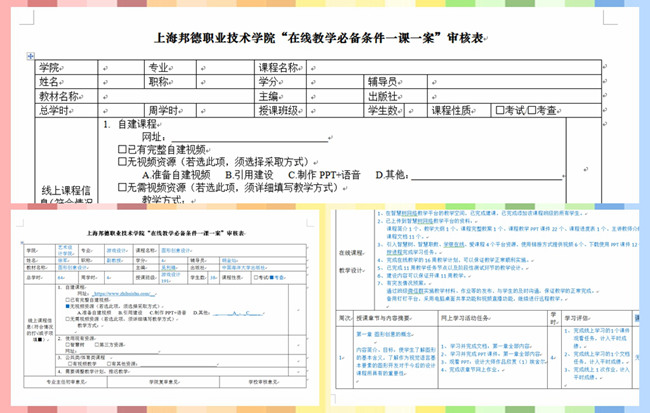The image size is (650, 413).
Task: Click the 网址 underline field in top form
Action: (x=250, y=137)
